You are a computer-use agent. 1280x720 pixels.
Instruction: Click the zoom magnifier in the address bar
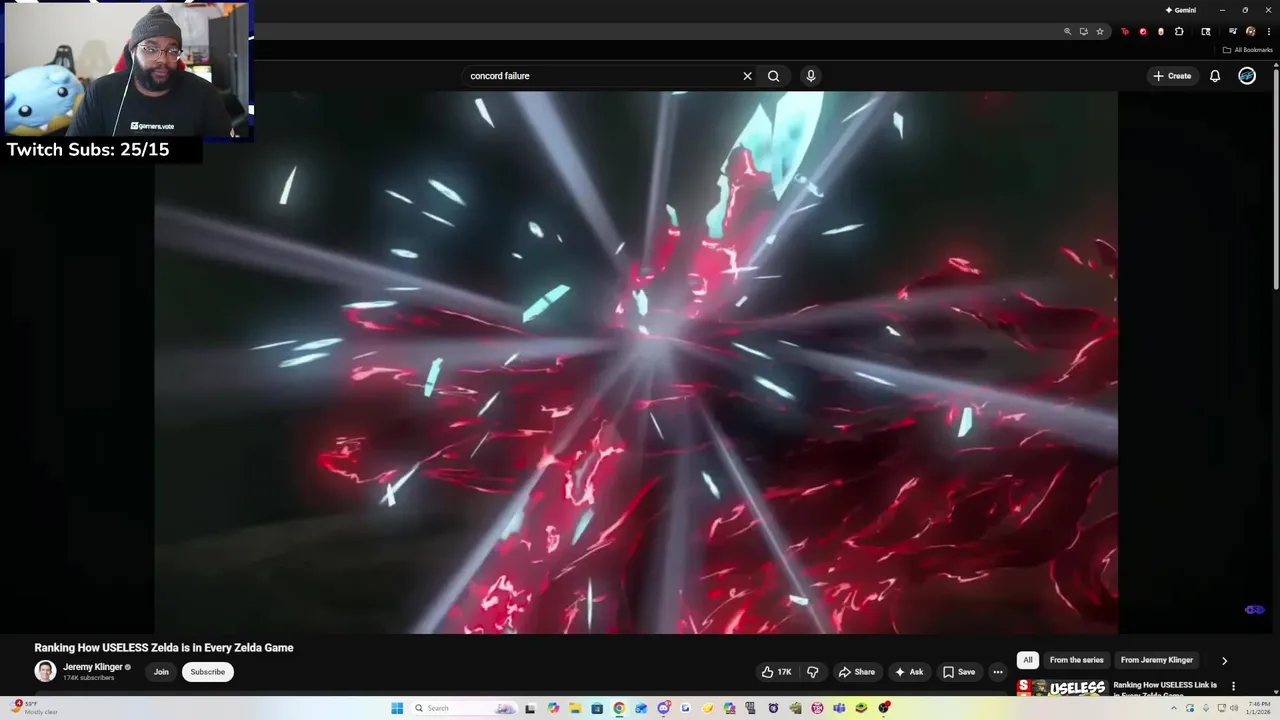1068,31
